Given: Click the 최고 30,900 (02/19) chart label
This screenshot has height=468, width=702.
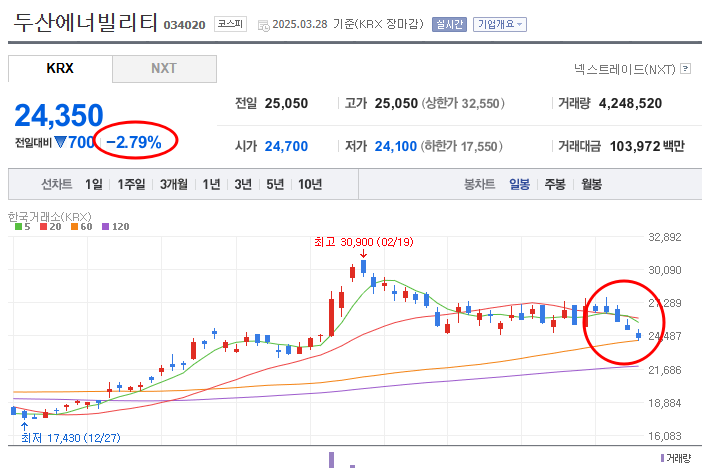Looking at the screenshot, I should [x=364, y=242].
